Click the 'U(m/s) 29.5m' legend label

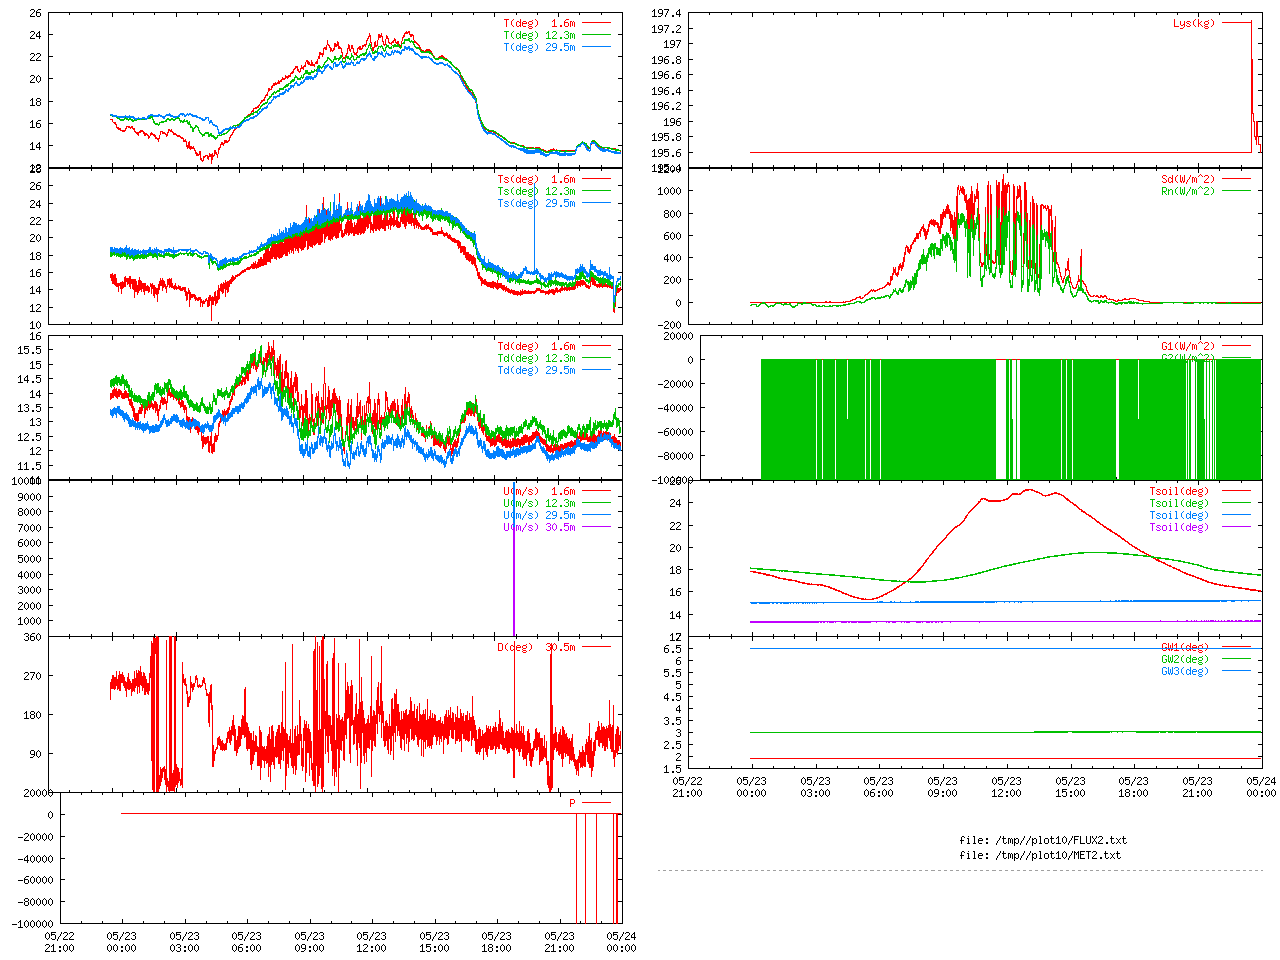pyautogui.click(x=540, y=516)
